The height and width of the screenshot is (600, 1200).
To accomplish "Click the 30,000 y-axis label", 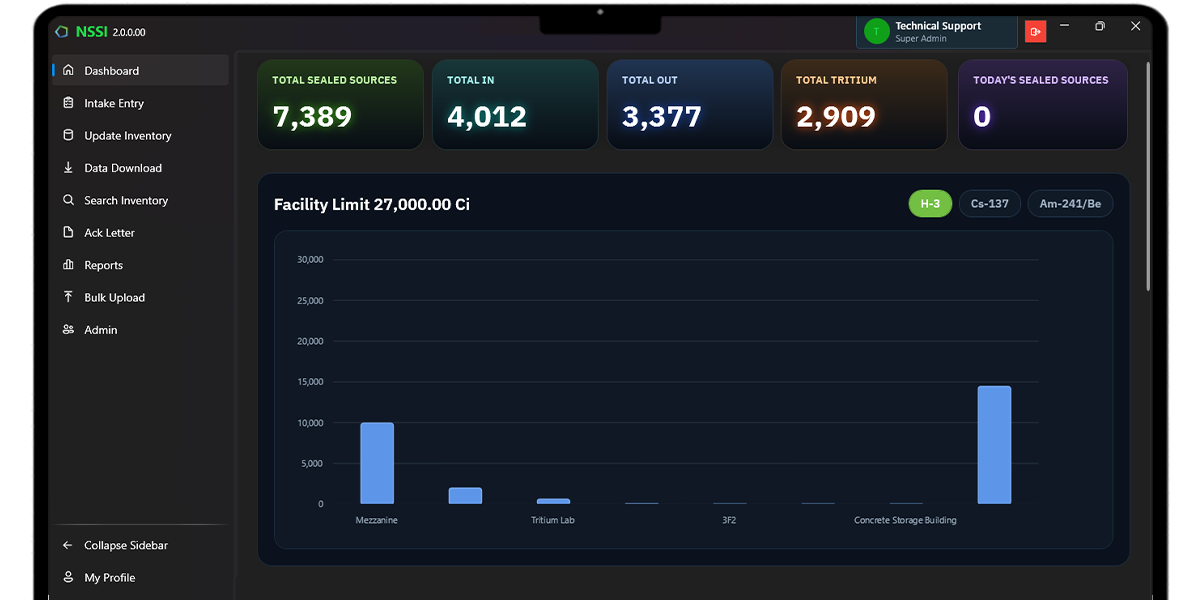I will 310,260.
